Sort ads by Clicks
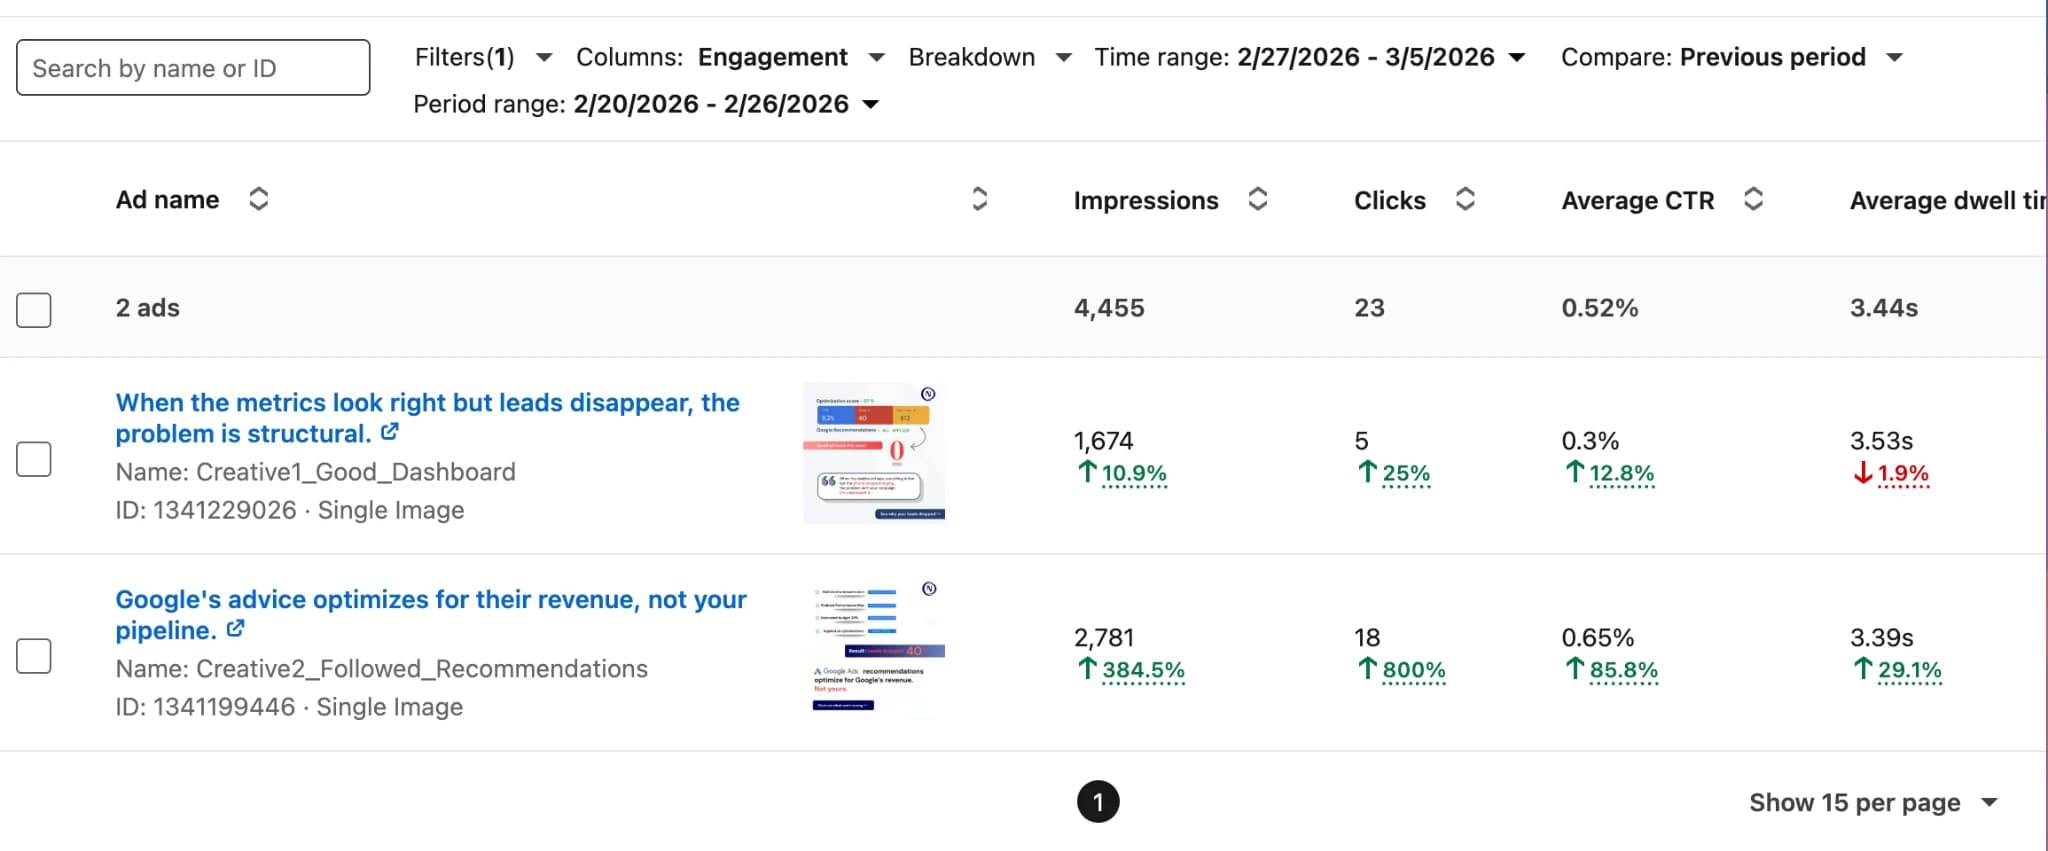The image size is (2048, 851). point(1465,199)
